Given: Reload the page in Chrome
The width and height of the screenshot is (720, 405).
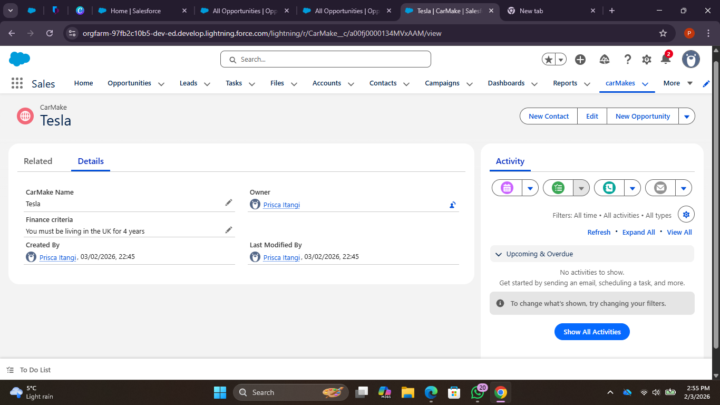Looking at the screenshot, I should click(49, 33).
